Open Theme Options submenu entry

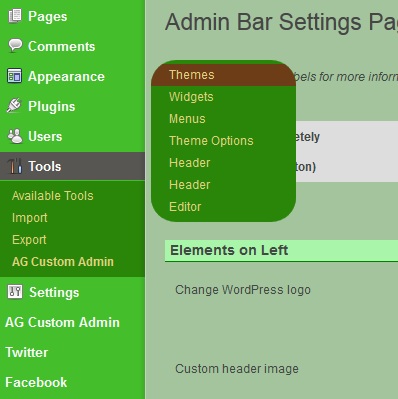[211, 141]
